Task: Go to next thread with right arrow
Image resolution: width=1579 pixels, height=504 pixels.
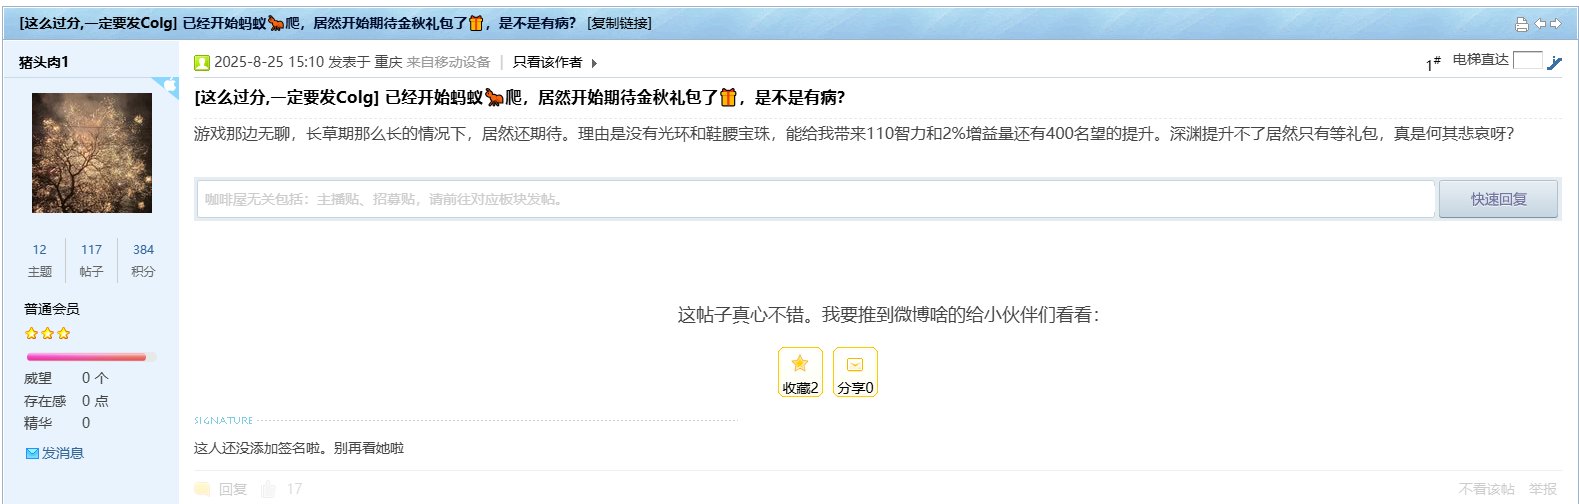Action: click(1555, 24)
